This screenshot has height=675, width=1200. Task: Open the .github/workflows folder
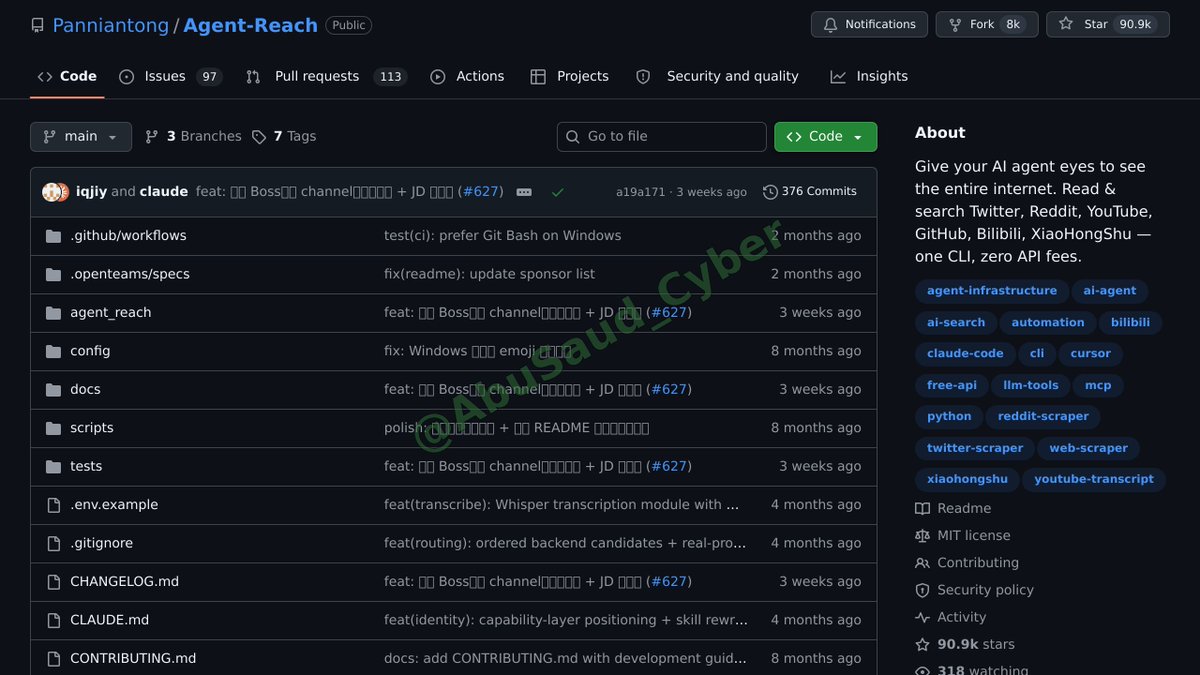coord(128,235)
